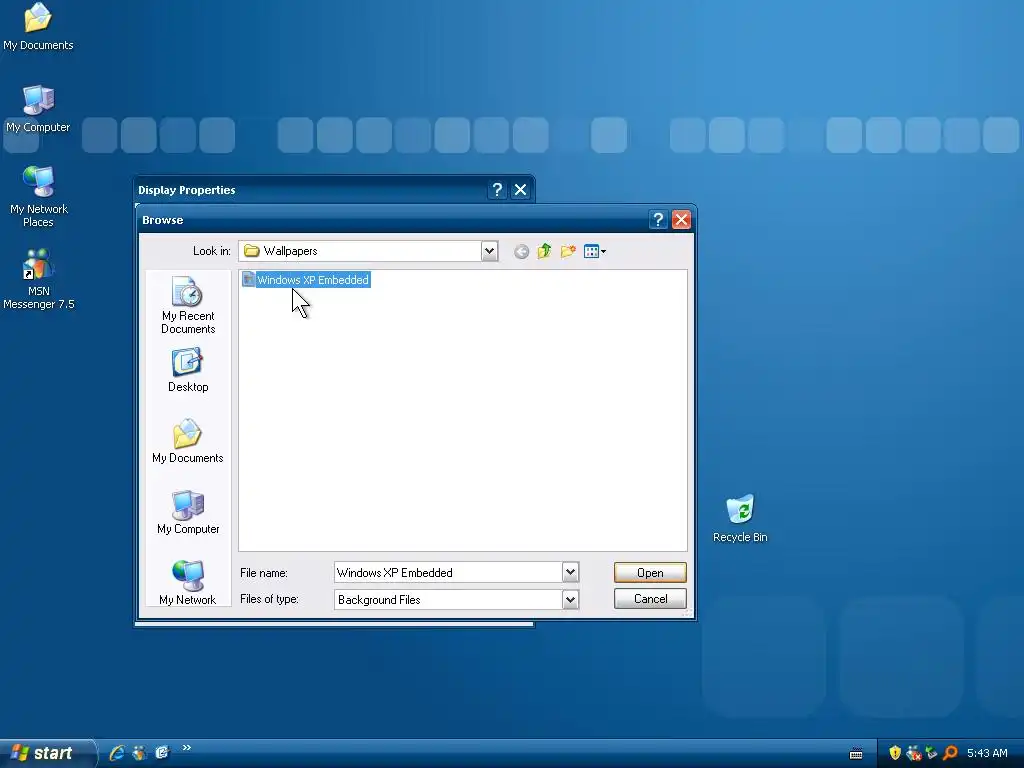
Task: Select MSN Messenger 7.5 desktop shortcut
Action: click(x=39, y=279)
